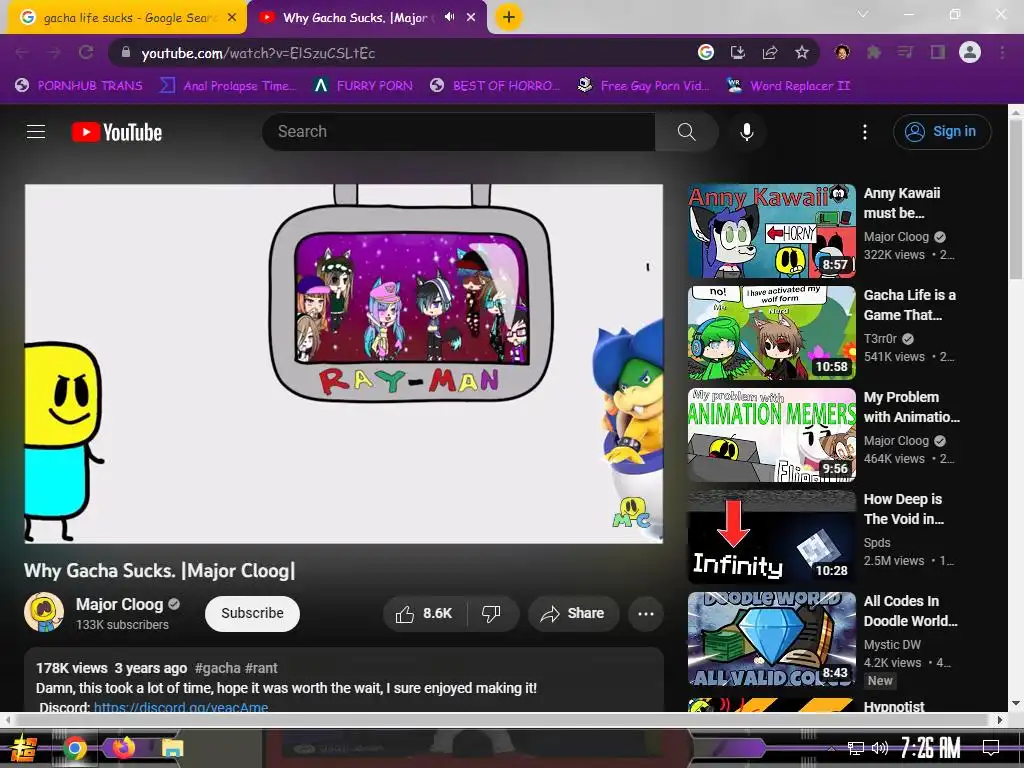This screenshot has width=1024, height=768.
Task: Click the magnifier search button
Action: tap(686, 132)
